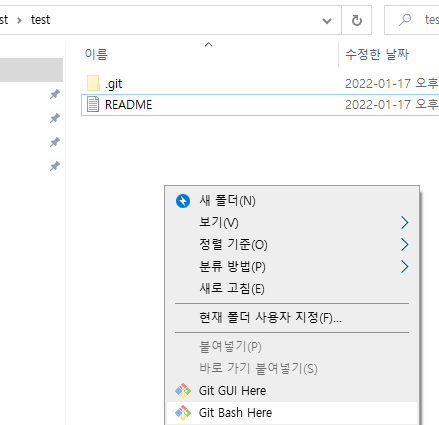Click the sort direction arrow above the name column
The image size is (439, 425).
[x=208, y=44]
